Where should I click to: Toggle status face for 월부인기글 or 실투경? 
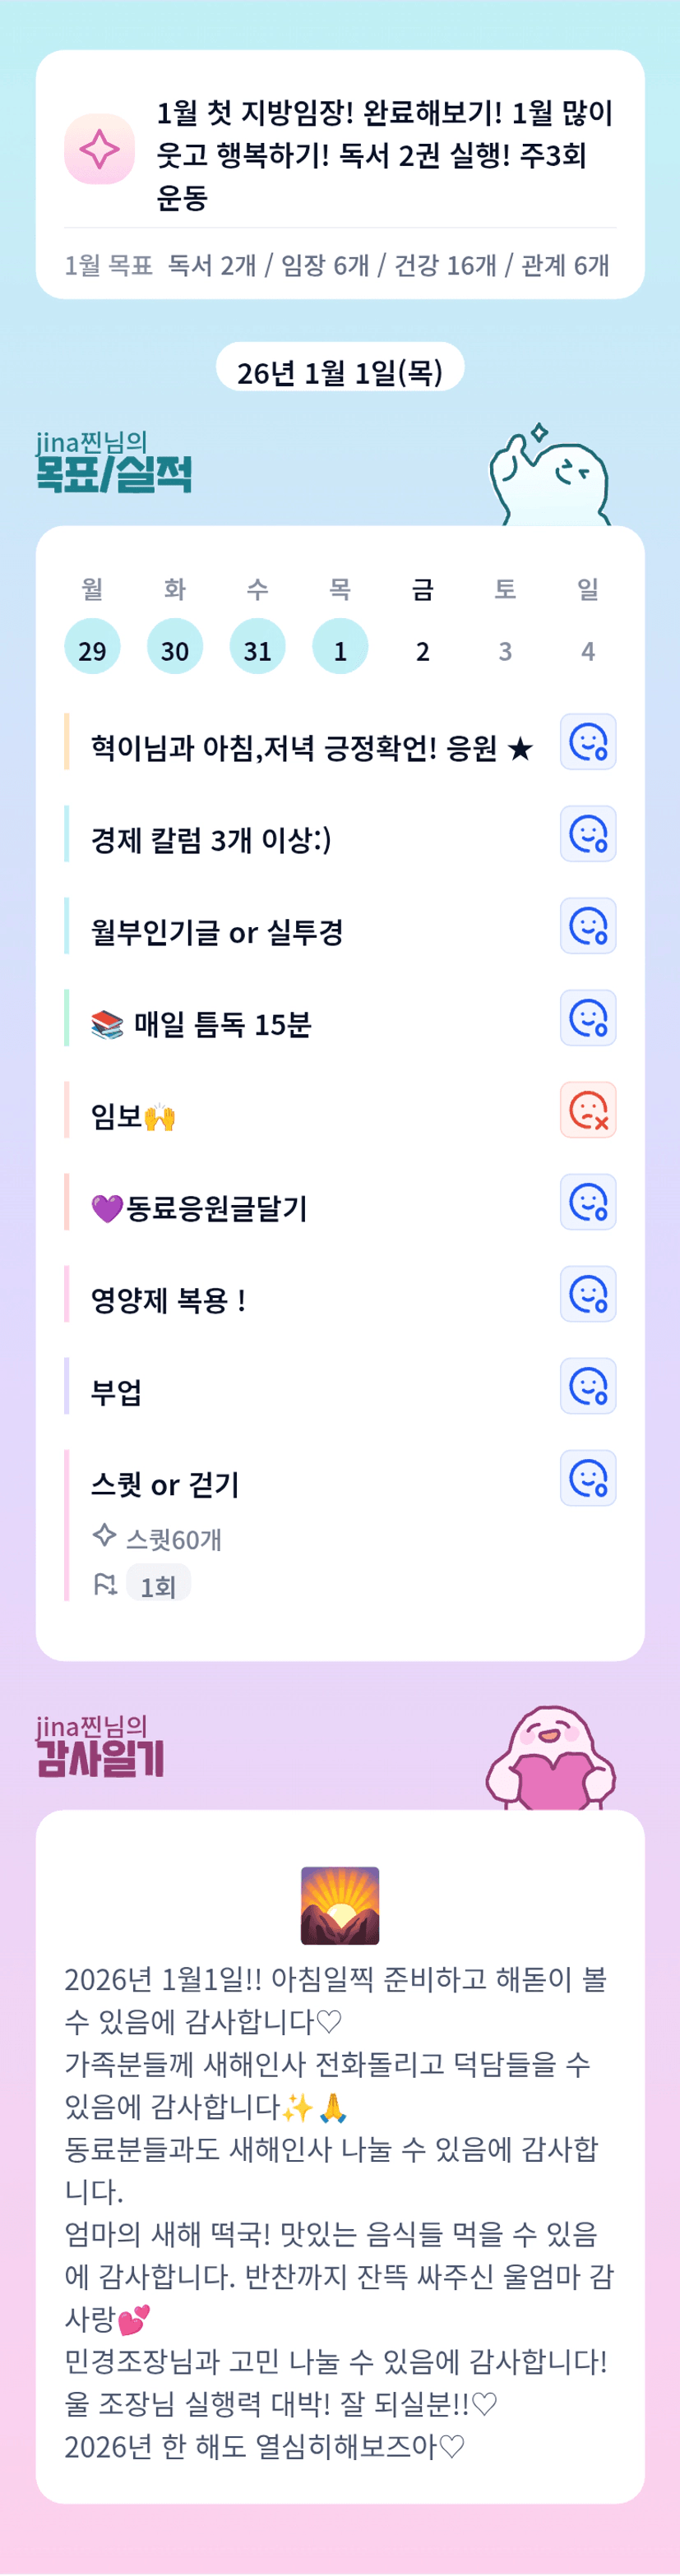point(588,926)
